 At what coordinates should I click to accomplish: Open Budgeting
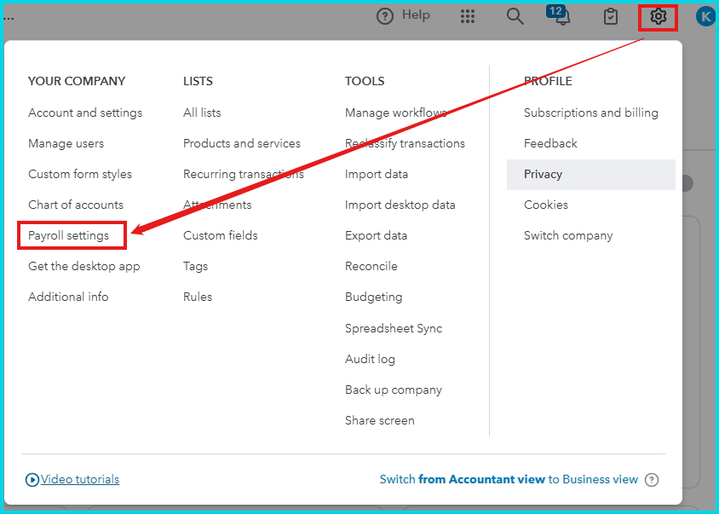point(374,297)
